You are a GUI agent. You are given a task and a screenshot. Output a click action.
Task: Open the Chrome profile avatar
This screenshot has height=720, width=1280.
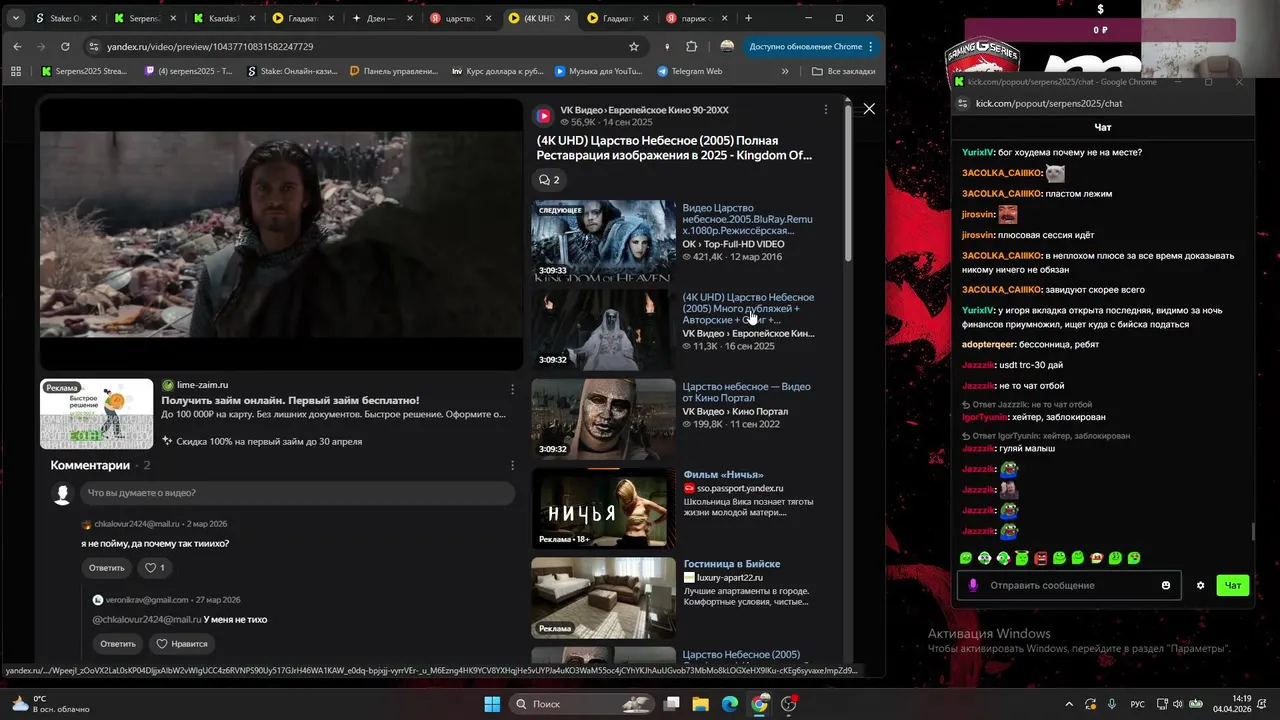727,46
